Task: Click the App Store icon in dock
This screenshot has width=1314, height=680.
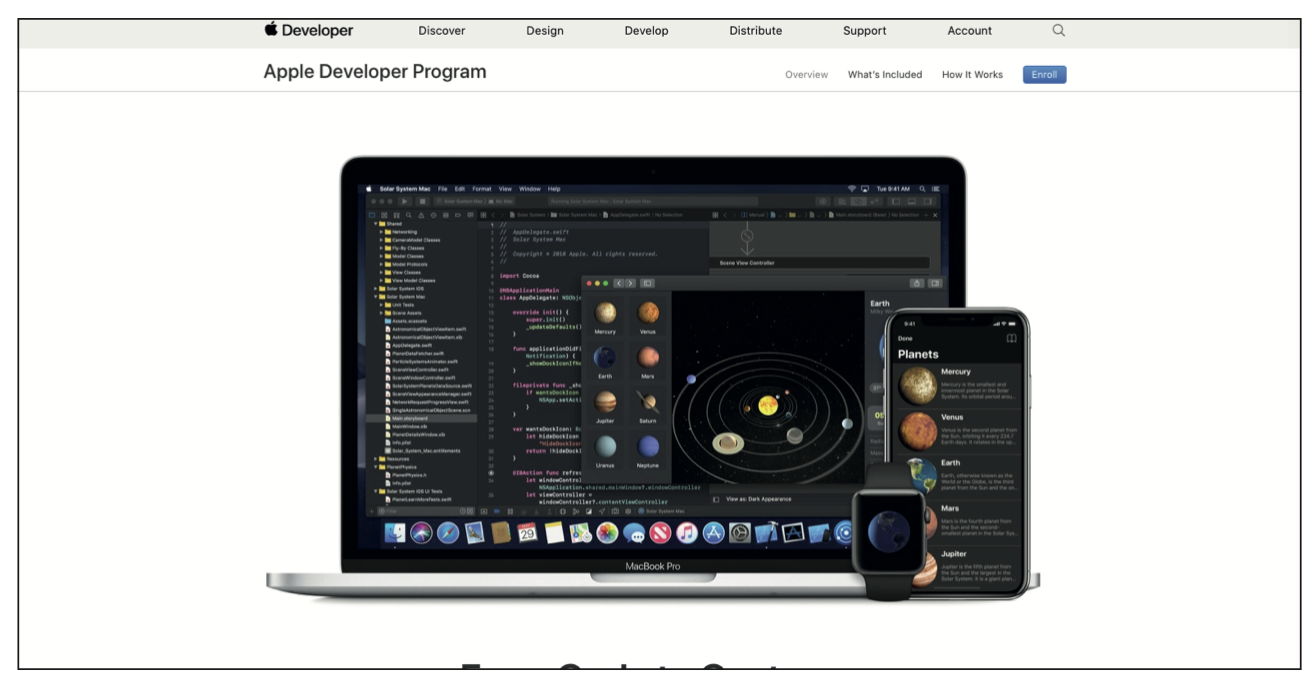Action: (x=714, y=533)
